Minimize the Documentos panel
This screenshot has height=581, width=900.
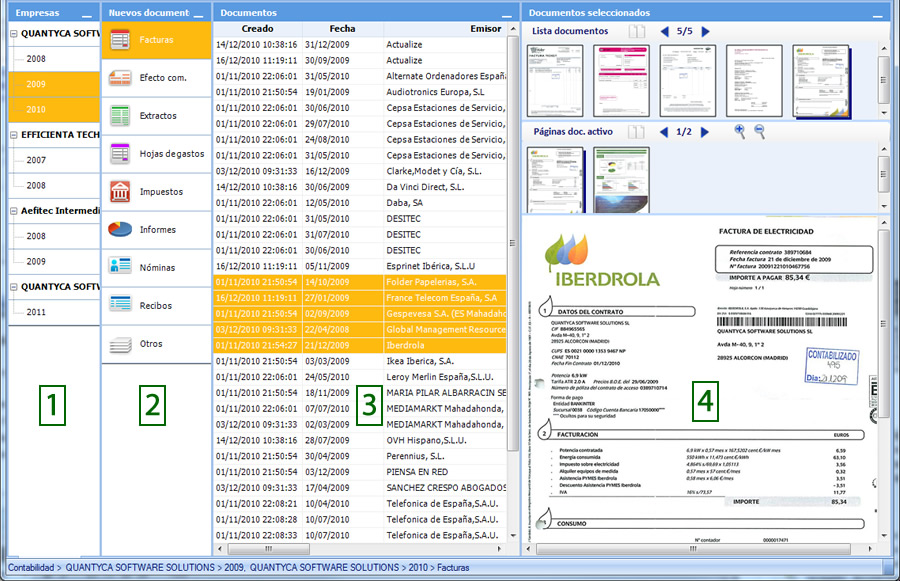point(506,15)
